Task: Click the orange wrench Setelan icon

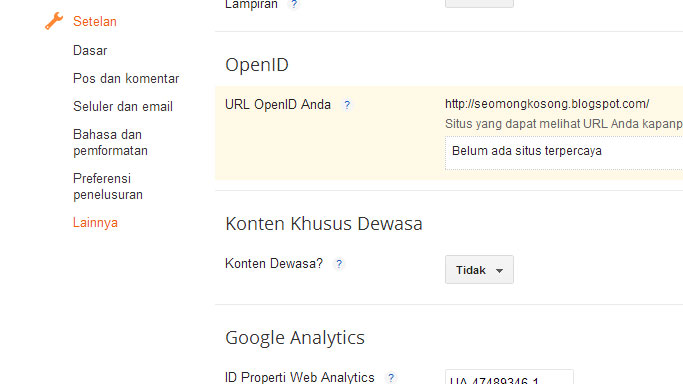Action: click(x=54, y=21)
